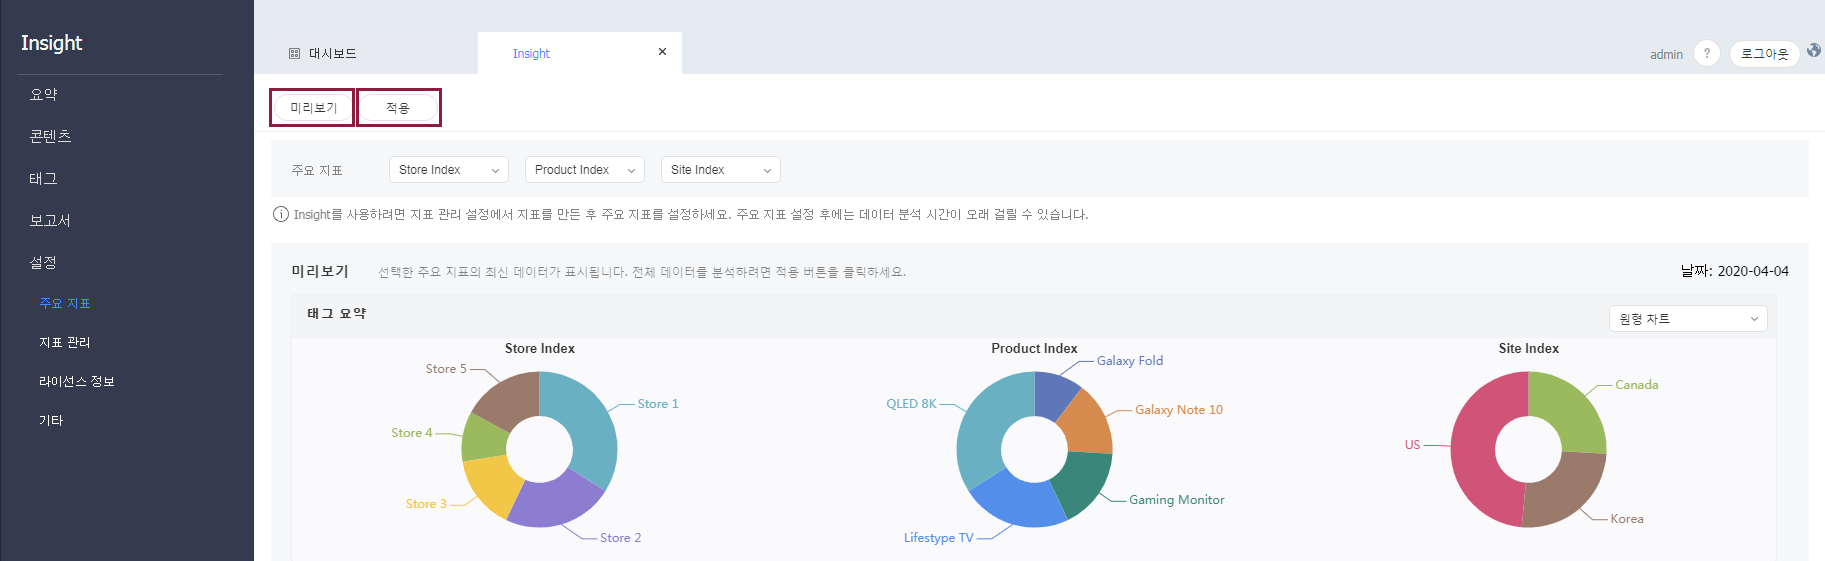Go to 보고서 in the sidebar
The height and width of the screenshot is (561, 1825).
coord(50,220)
